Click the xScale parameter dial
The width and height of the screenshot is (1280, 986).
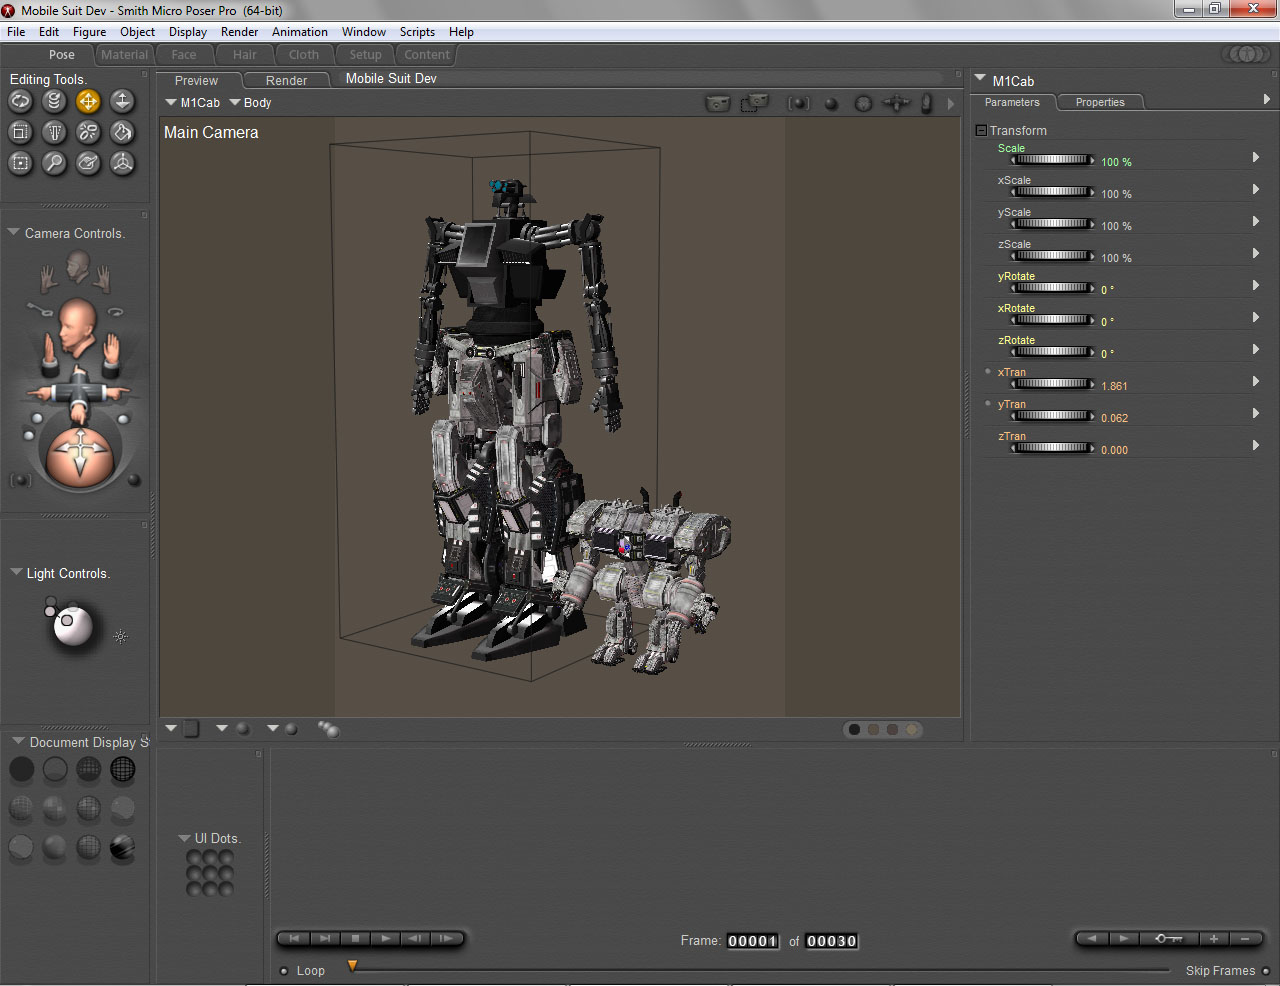click(1052, 192)
